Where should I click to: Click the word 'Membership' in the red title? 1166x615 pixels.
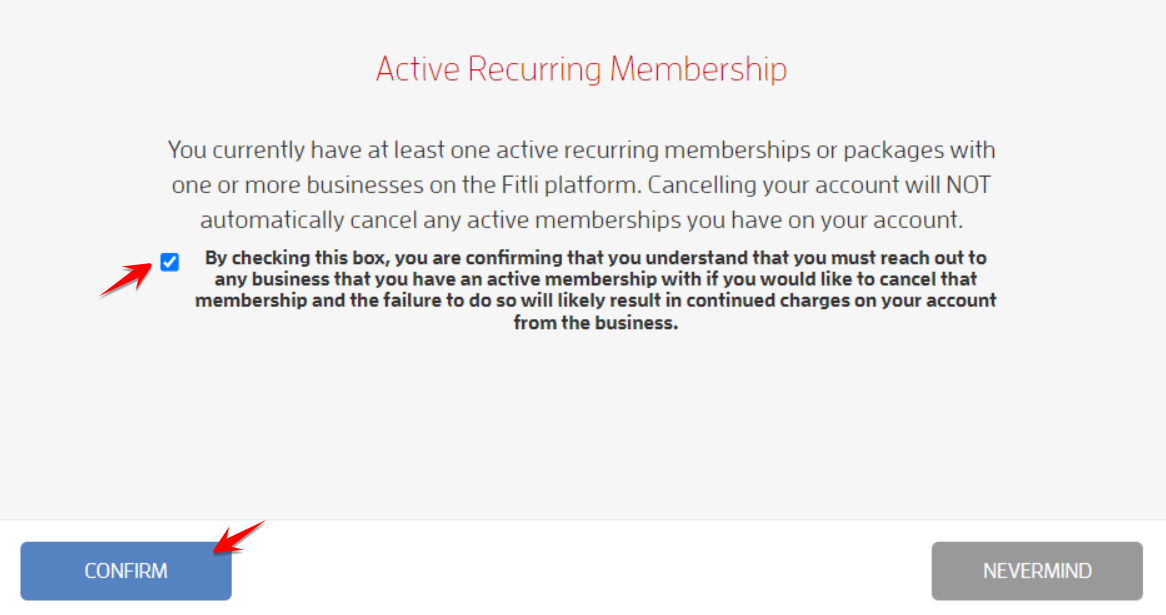pos(698,69)
